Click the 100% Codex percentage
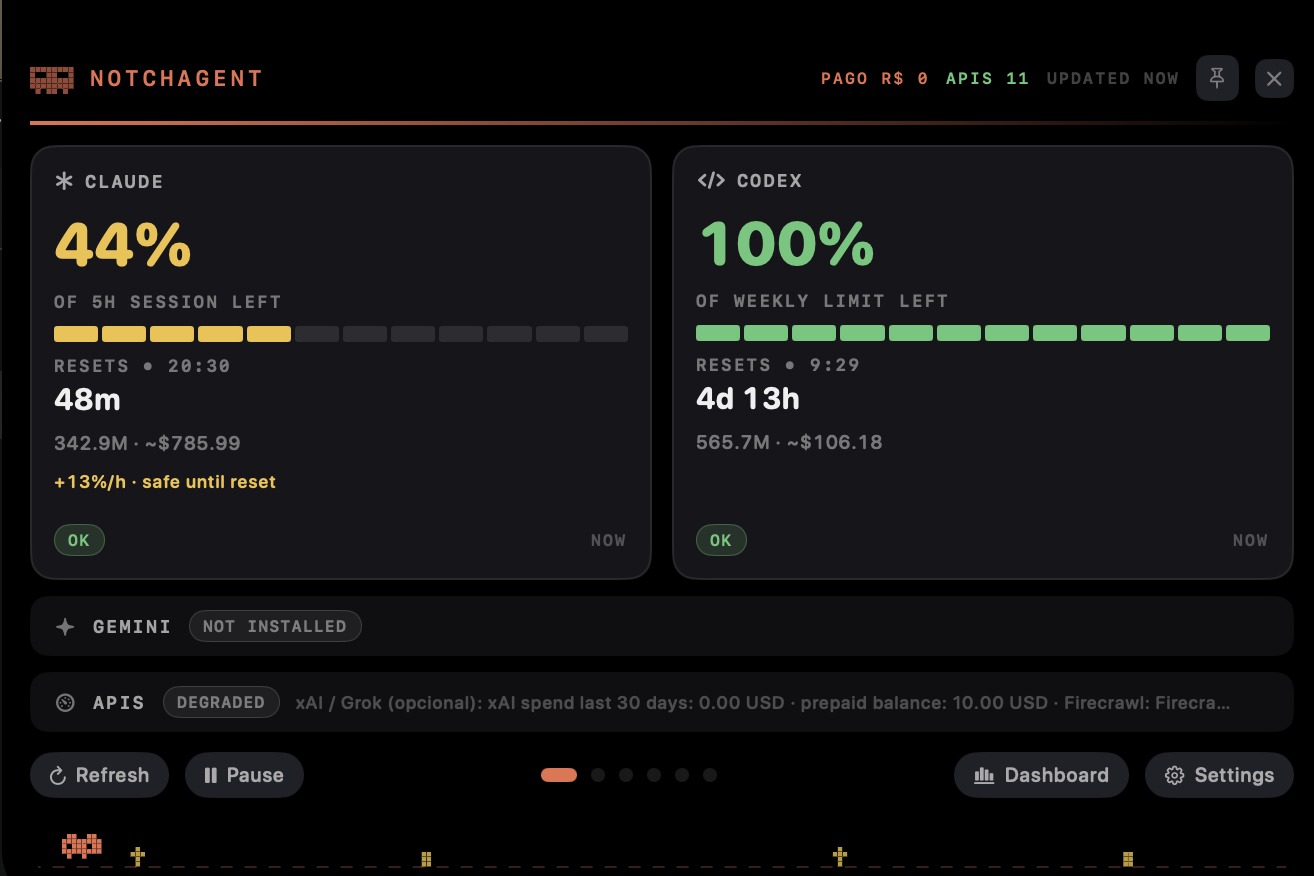The image size is (1314, 876). (785, 243)
